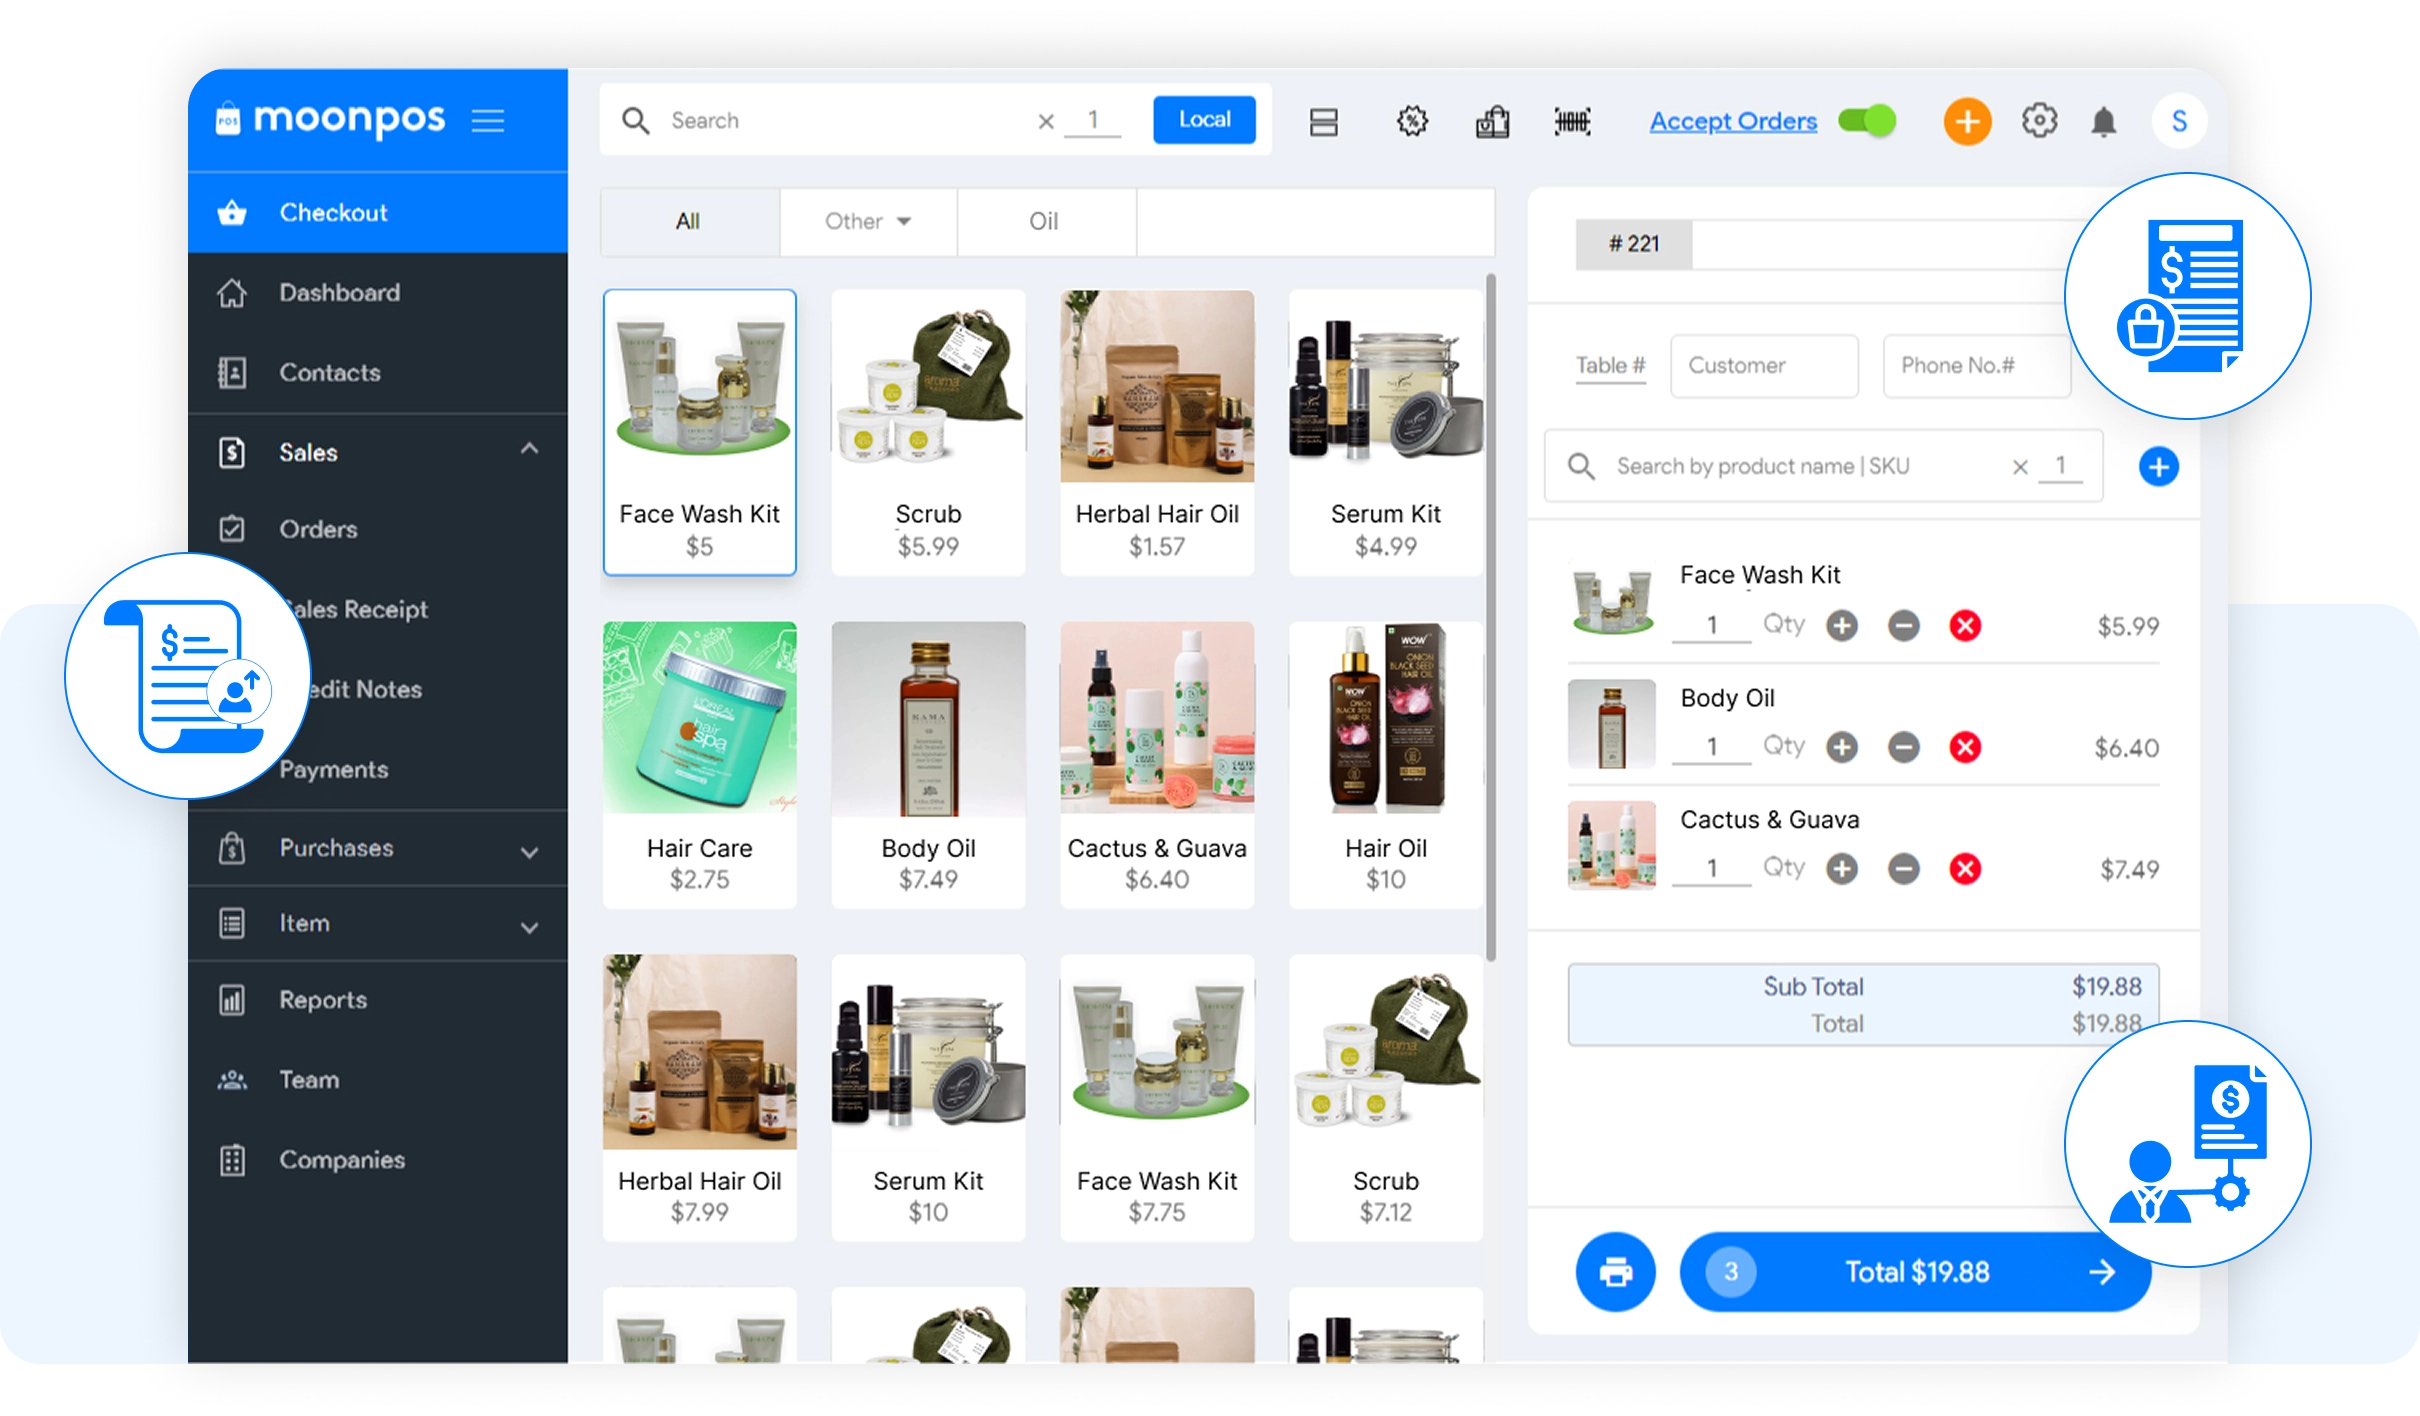Toggle sidebar with hamburger menu icon

point(488,121)
